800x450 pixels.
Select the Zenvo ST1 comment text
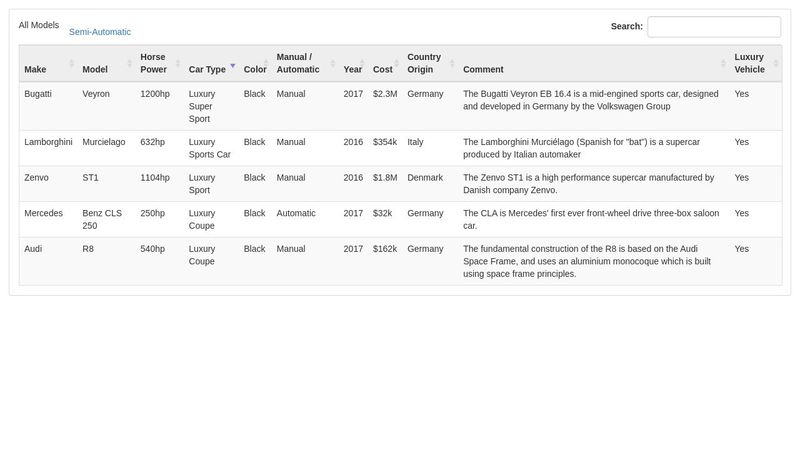(x=589, y=184)
